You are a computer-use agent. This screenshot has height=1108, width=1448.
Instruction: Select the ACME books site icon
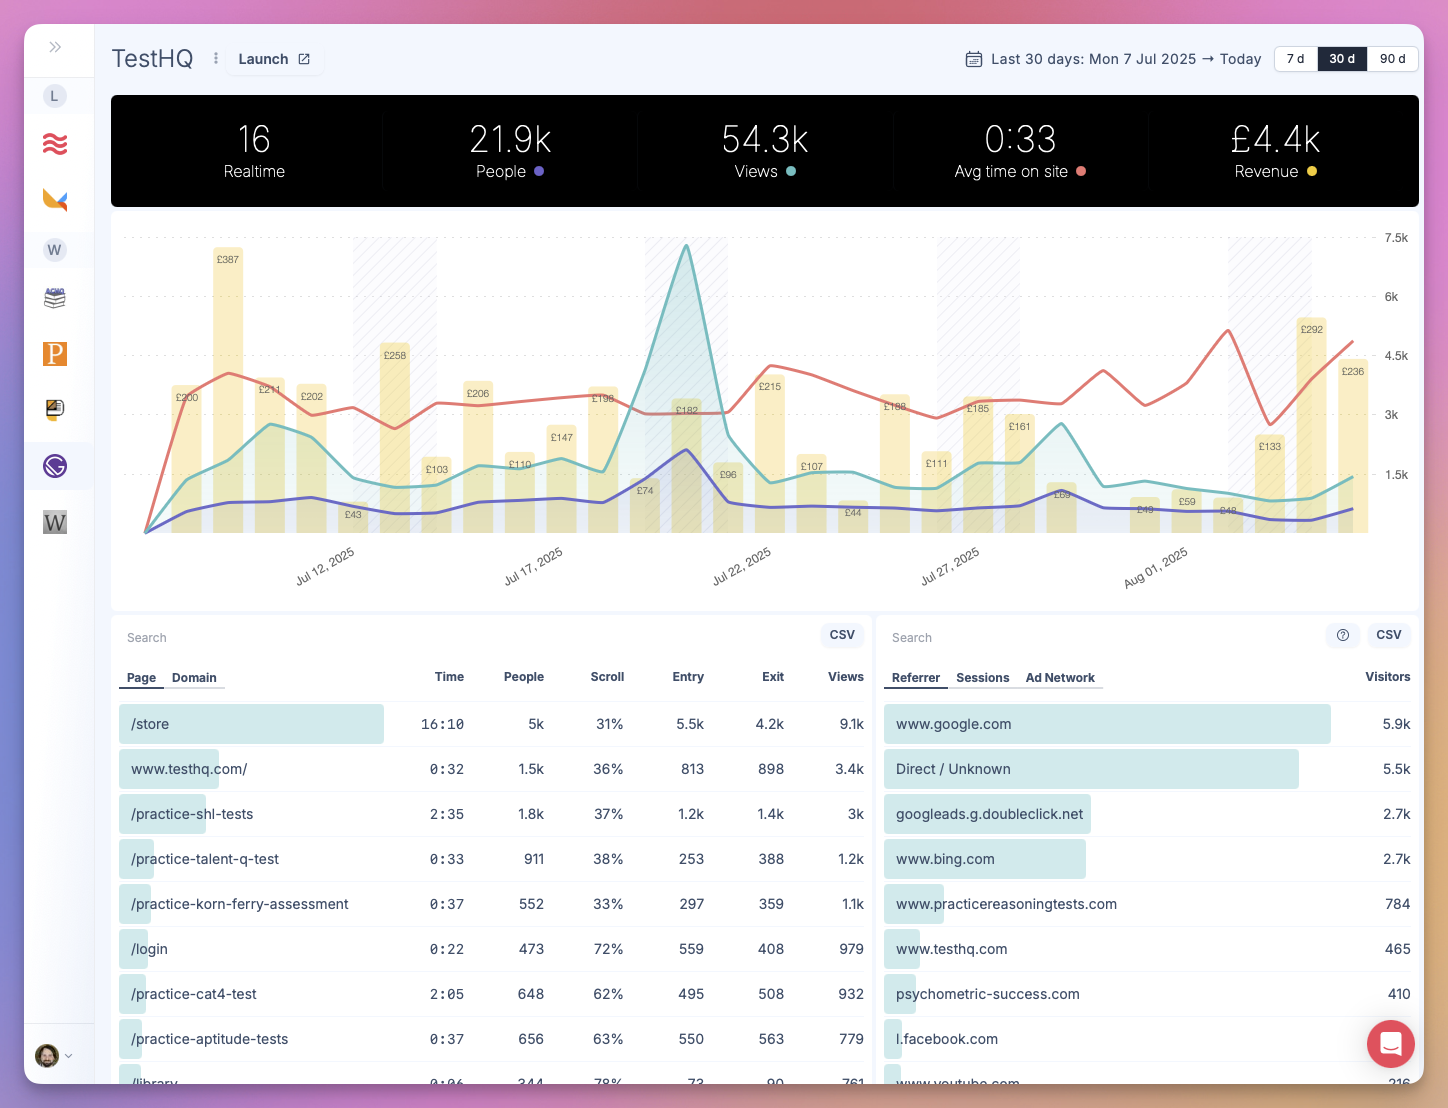pyautogui.click(x=54, y=297)
